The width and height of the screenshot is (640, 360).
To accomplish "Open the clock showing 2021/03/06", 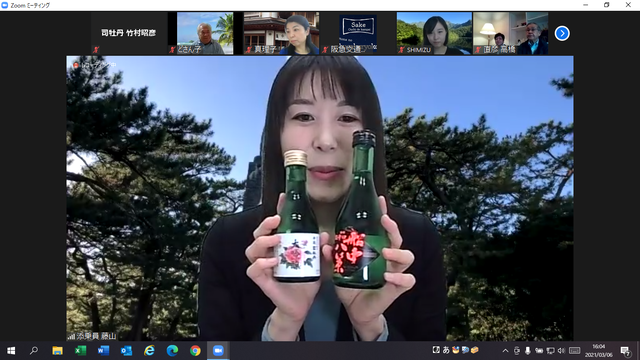I will 599,351.
